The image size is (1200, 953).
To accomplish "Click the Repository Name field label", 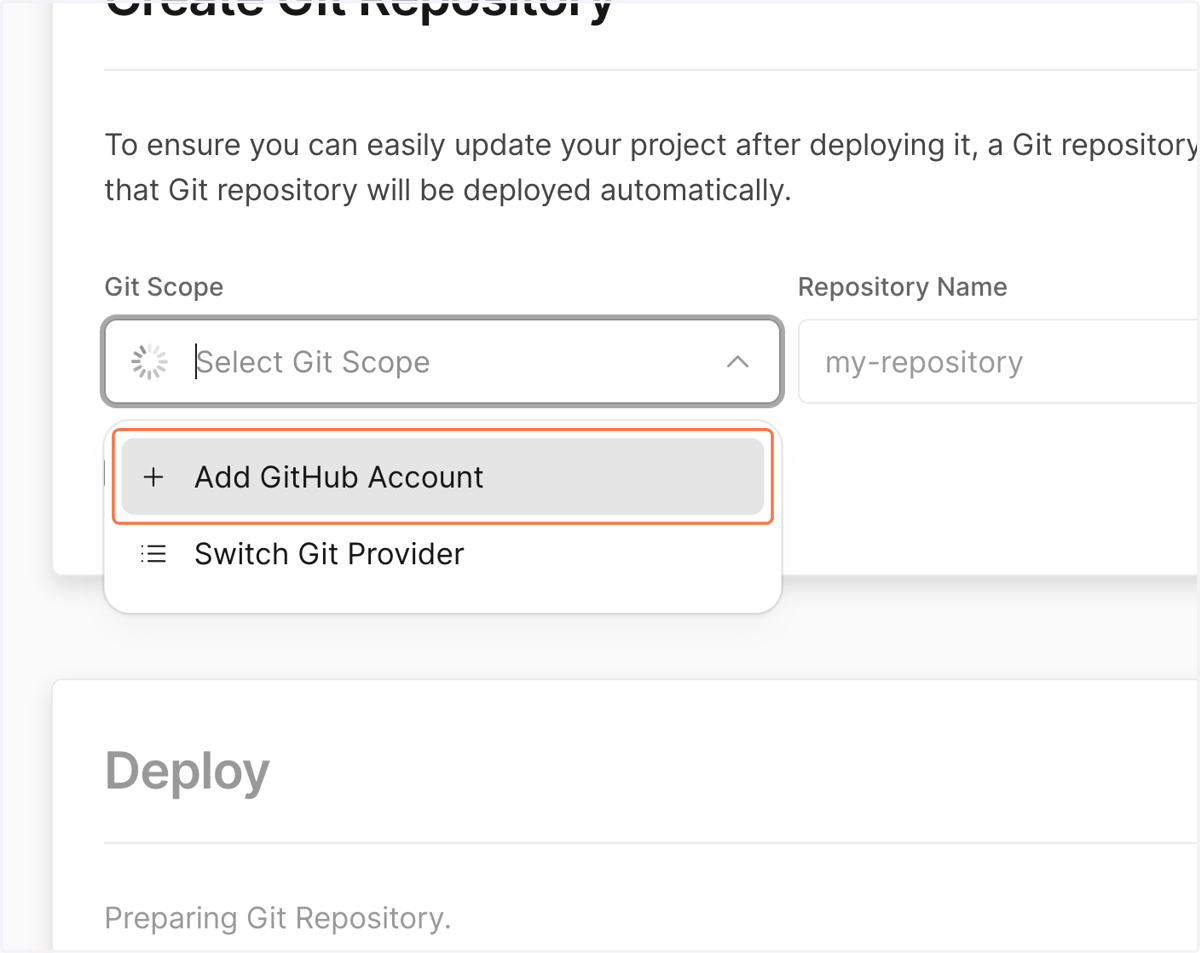I will 902,287.
